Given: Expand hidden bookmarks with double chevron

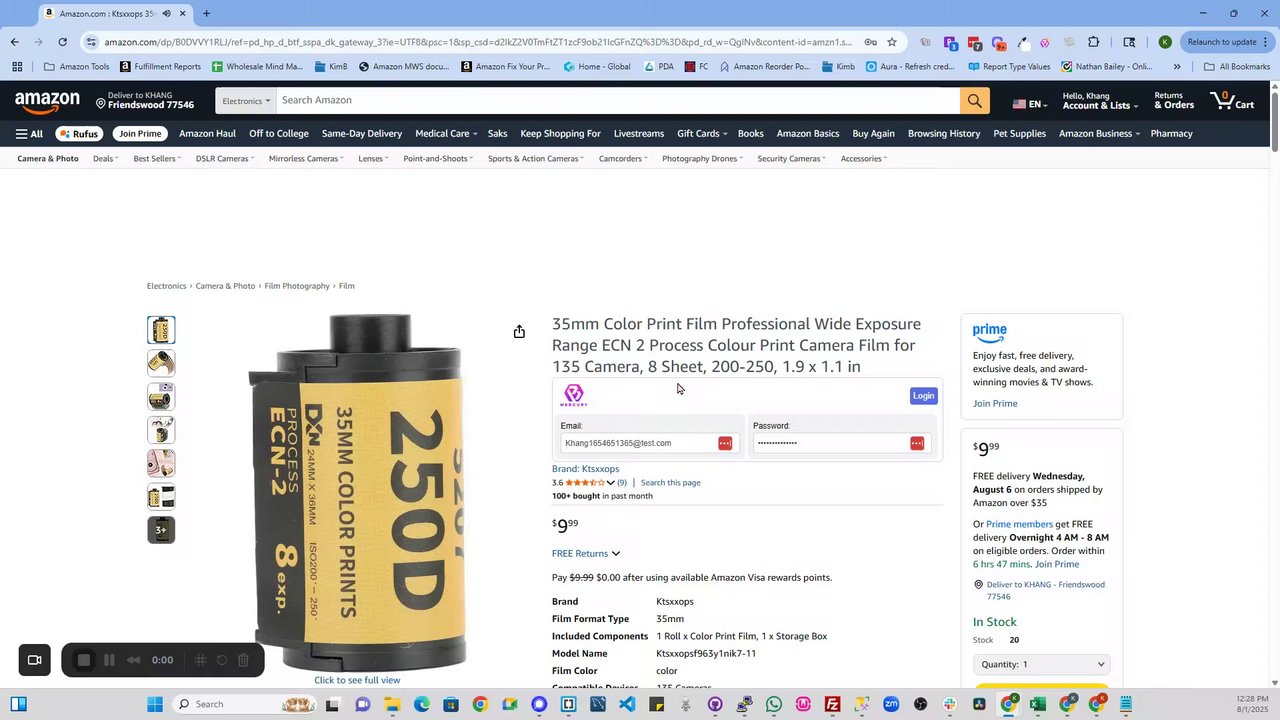Looking at the screenshot, I should click(1177, 67).
